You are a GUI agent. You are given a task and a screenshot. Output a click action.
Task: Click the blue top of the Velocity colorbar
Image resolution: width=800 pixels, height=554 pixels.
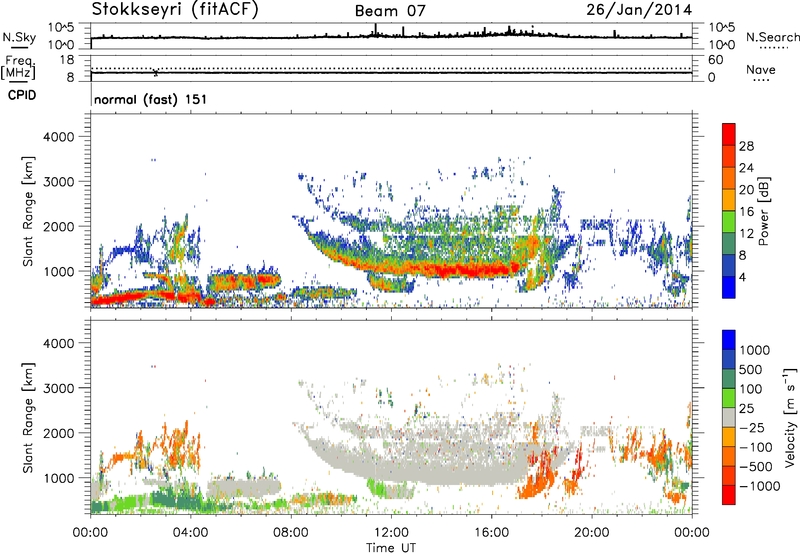coord(728,340)
